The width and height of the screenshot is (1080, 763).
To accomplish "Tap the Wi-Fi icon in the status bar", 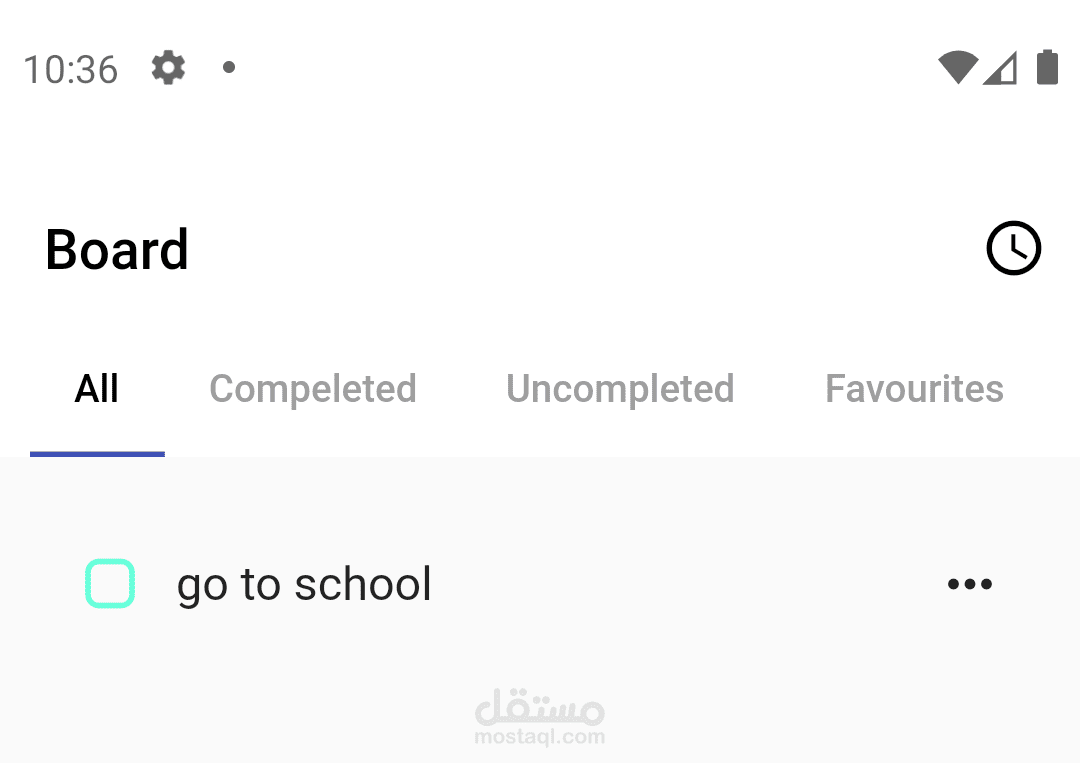I will tap(957, 67).
